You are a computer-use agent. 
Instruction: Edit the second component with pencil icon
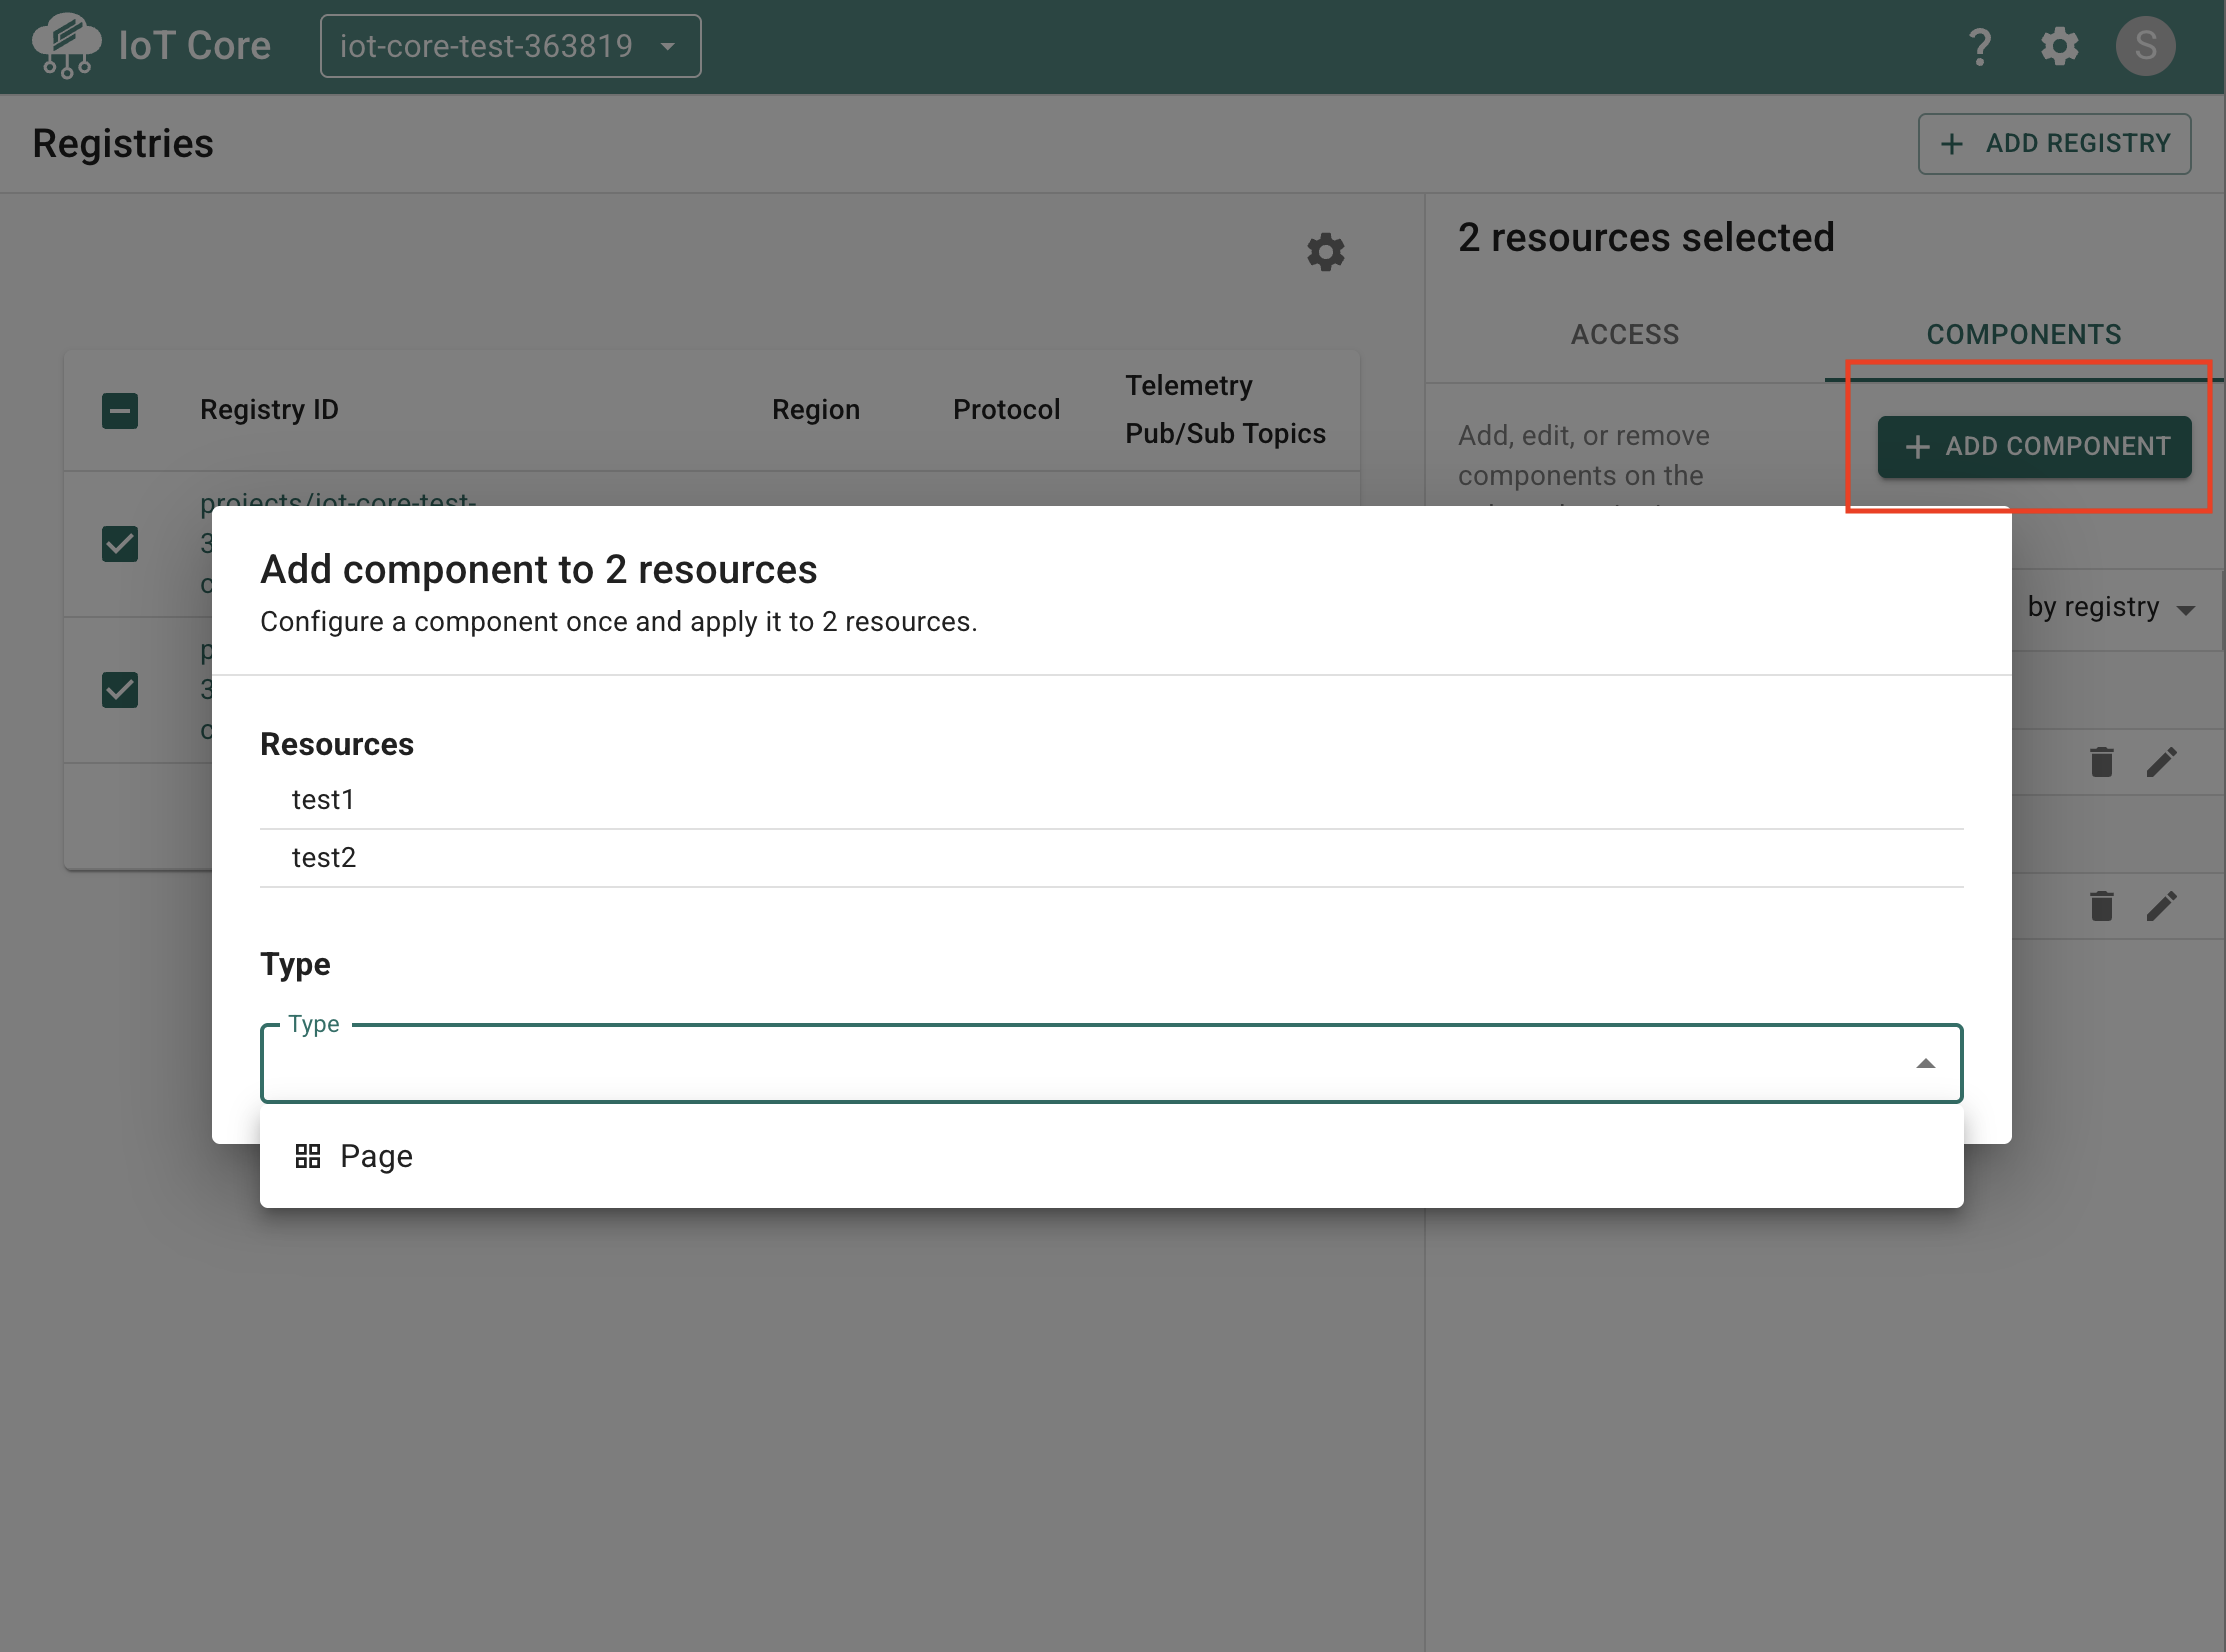tap(2161, 906)
